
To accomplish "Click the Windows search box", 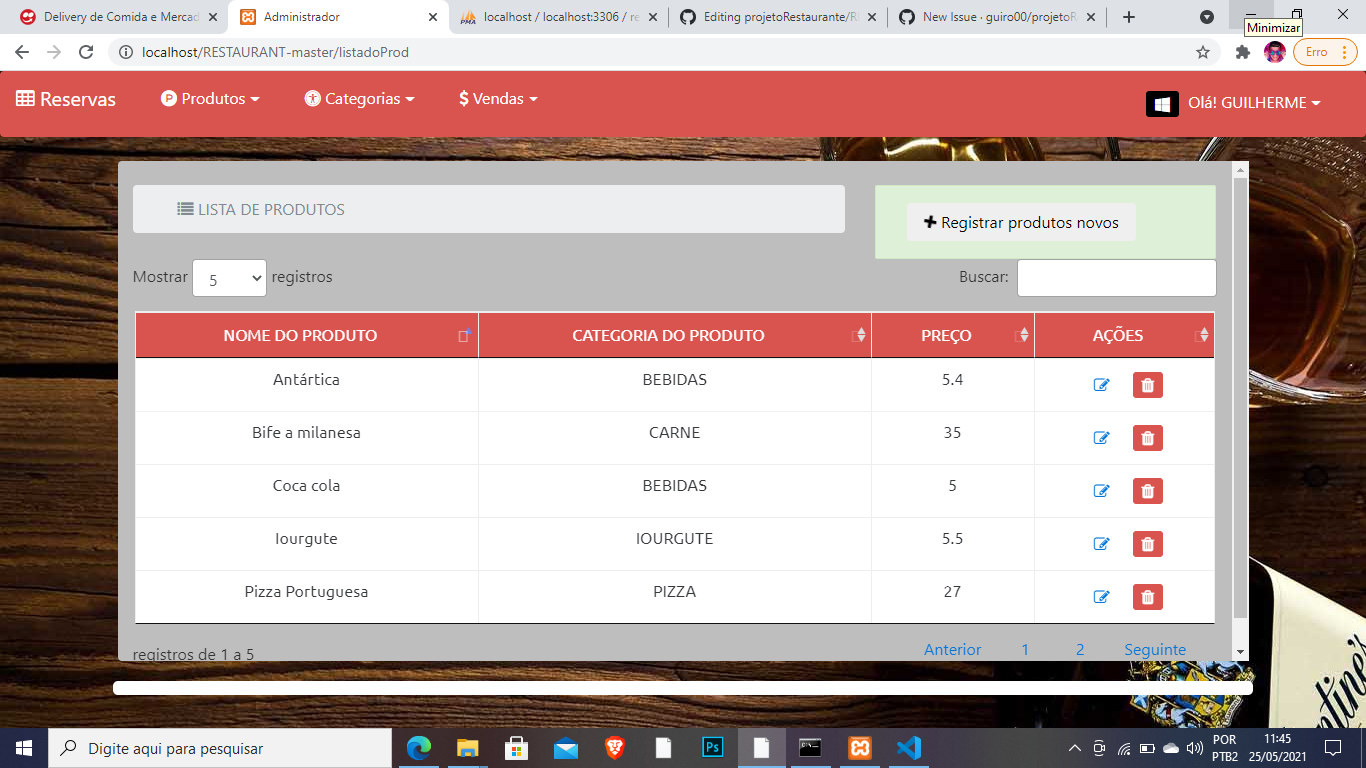I will [220, 748].
